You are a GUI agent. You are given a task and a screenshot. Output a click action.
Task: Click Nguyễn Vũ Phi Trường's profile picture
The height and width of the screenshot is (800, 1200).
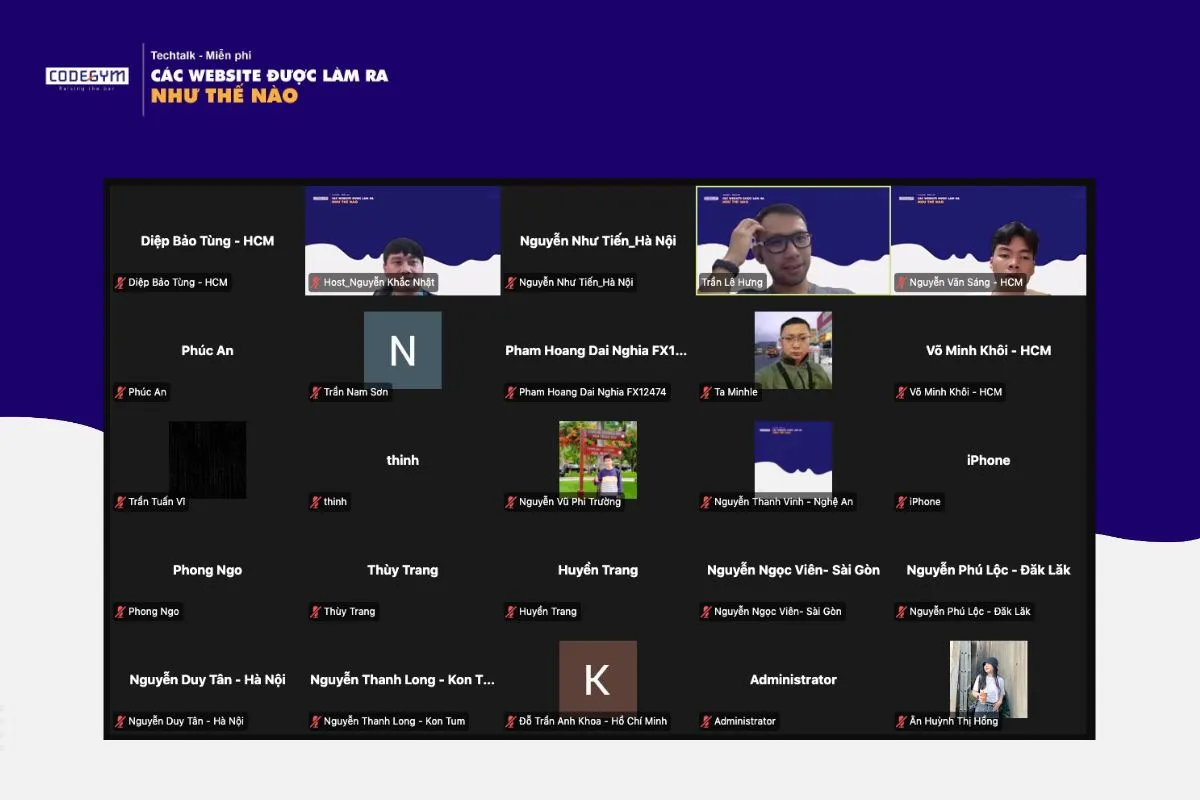pos(597,459)
